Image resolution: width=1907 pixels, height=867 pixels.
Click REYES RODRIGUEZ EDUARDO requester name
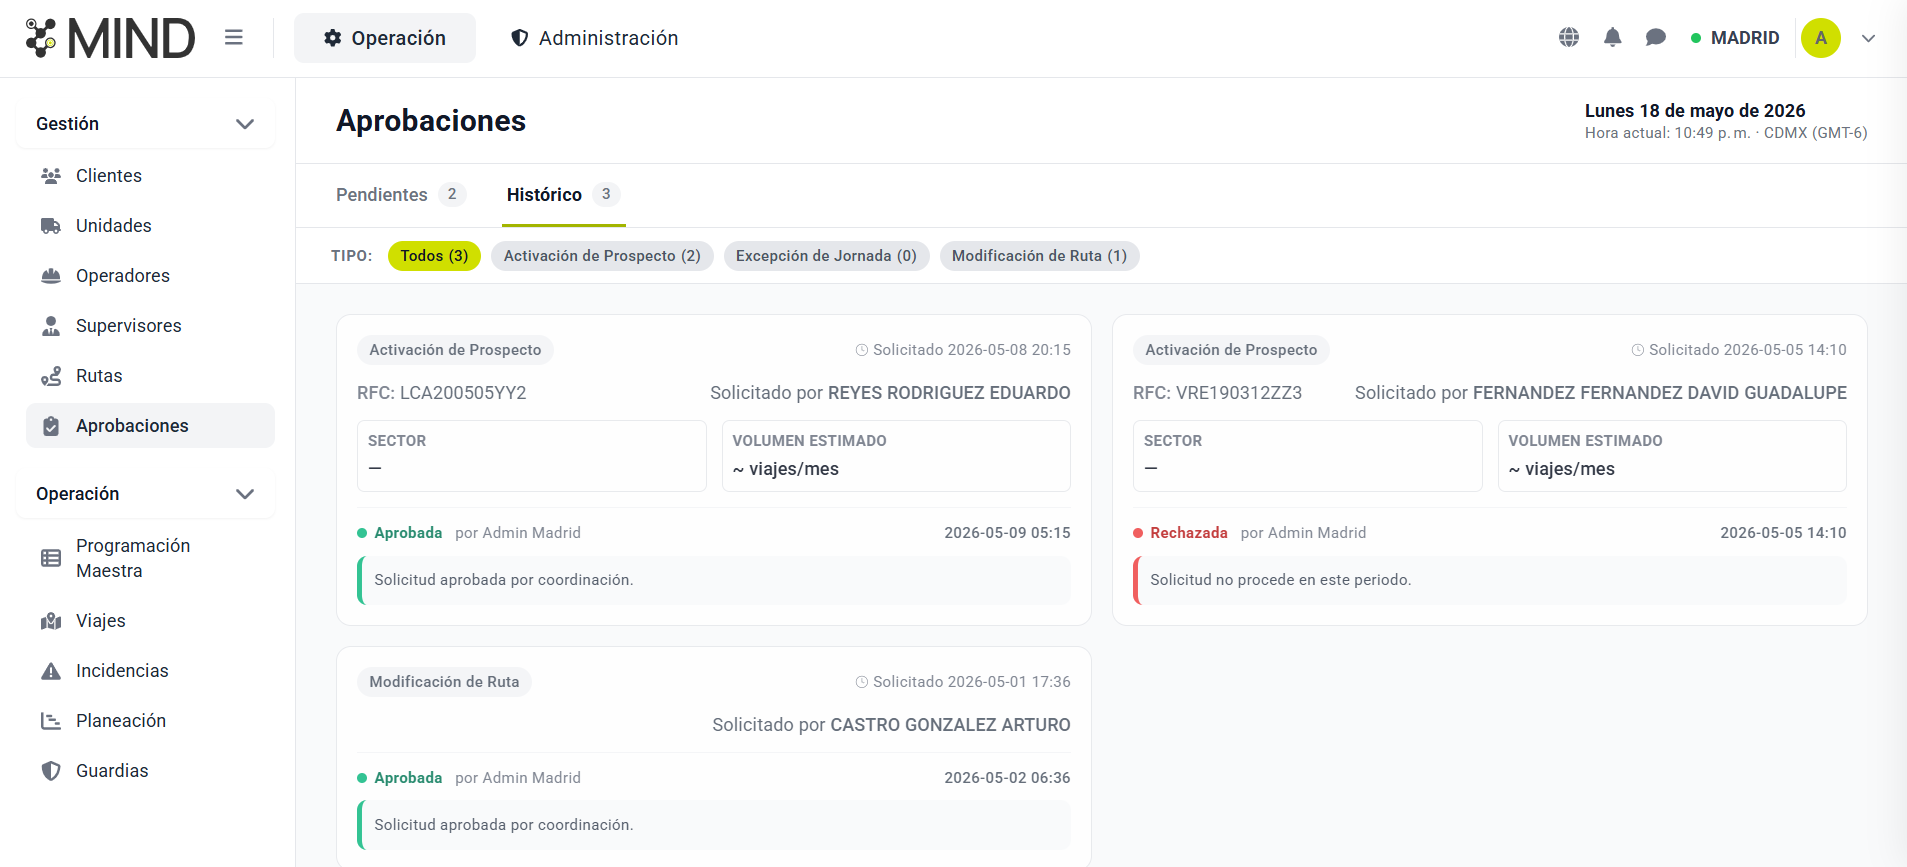point(949,393)
